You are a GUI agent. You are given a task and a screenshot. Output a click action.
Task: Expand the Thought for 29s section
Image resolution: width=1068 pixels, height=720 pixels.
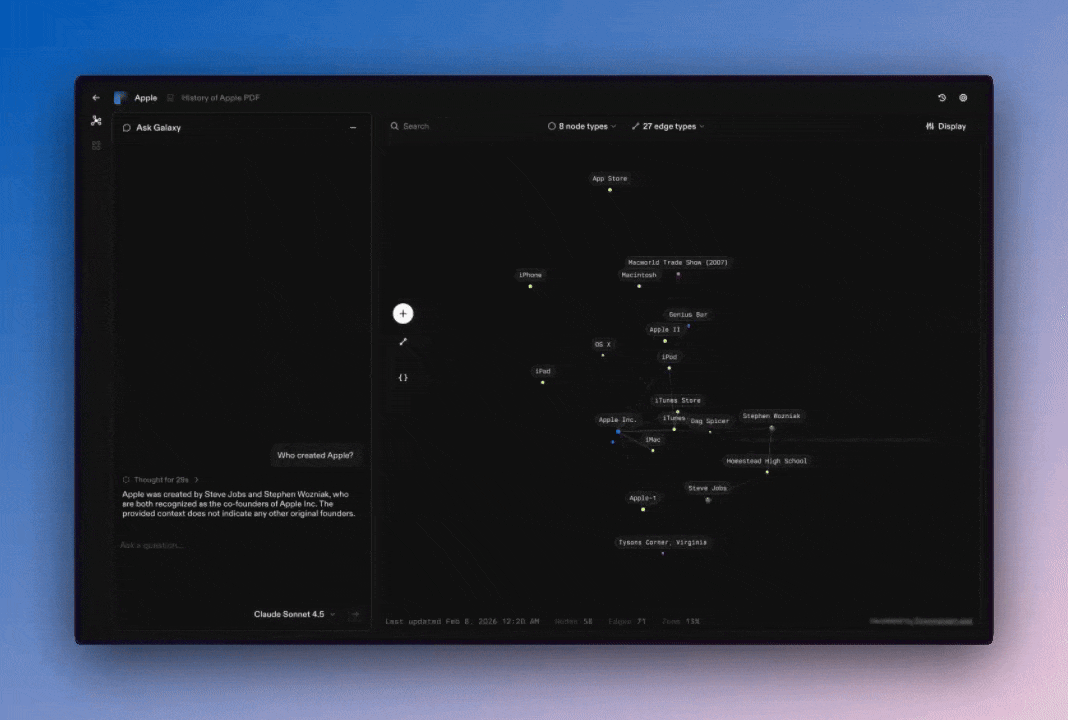pyautogui.click(x=162, y=480)
